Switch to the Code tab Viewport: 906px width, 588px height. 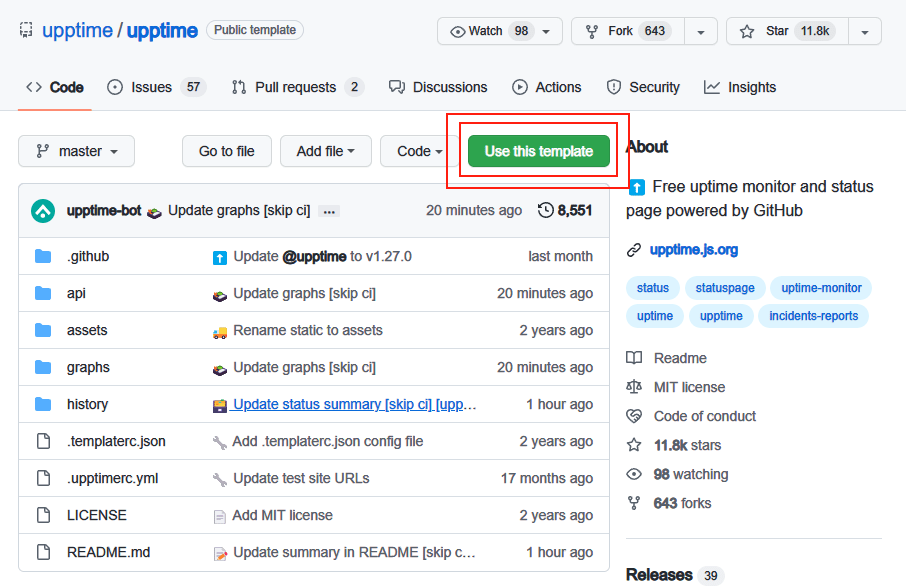tap(55, 87)
